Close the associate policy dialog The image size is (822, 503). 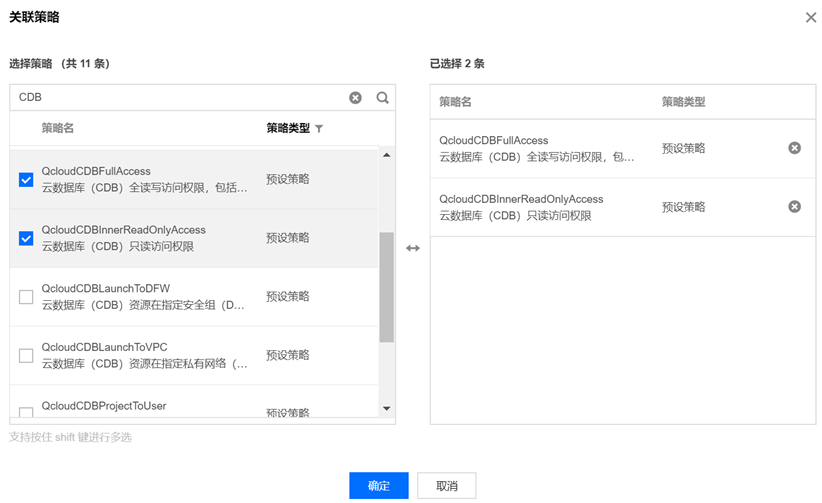811,17
